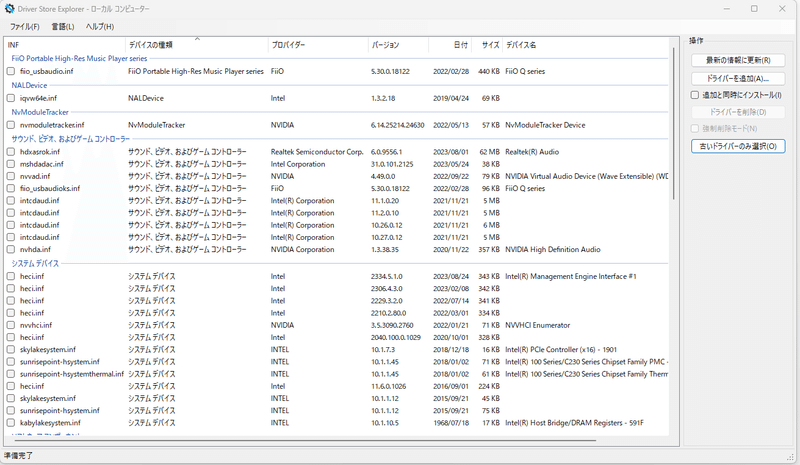Image resolution: width=800 pixels, height=465 pixels.
Task: Collapse the システム デバイス group header
Action: [35, 263]
